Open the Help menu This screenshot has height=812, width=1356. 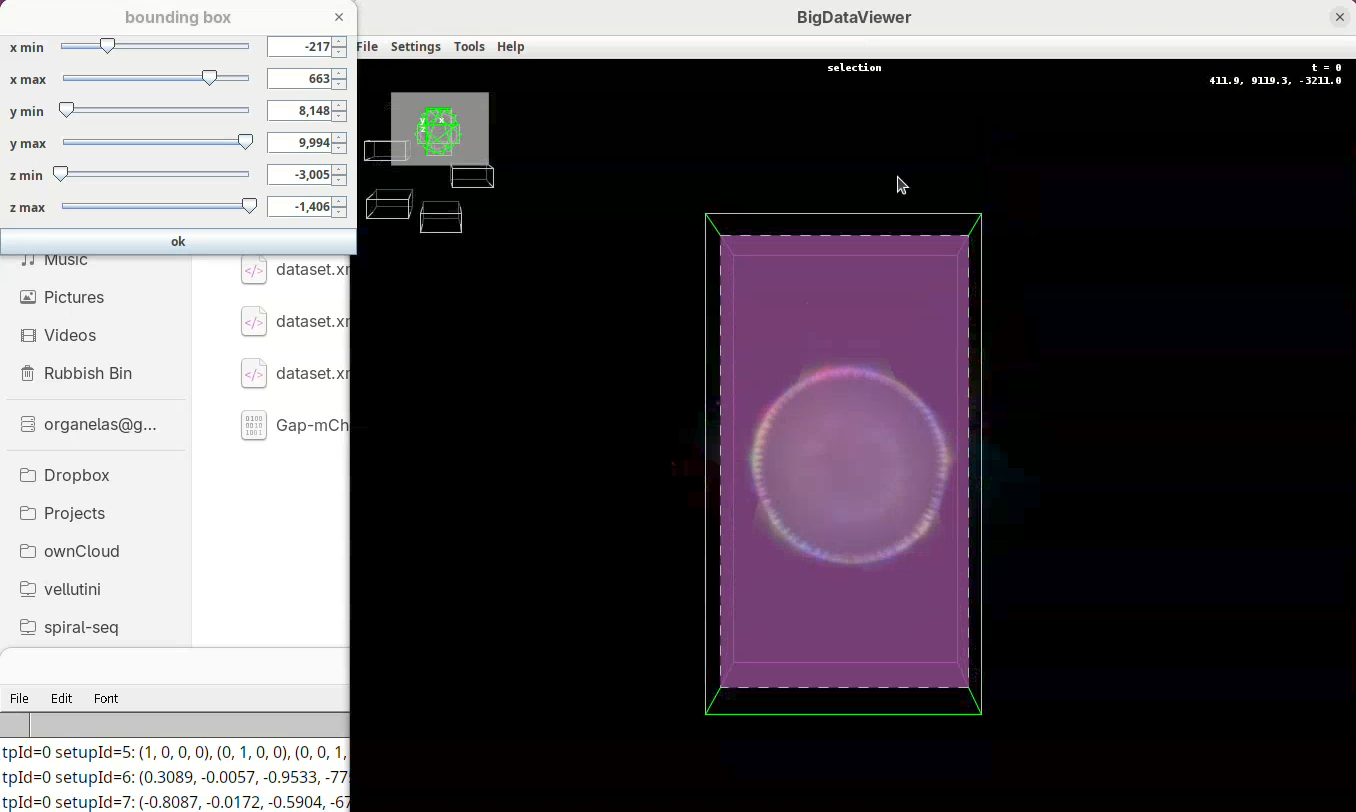pyautogui.click(x=510, y=47)
